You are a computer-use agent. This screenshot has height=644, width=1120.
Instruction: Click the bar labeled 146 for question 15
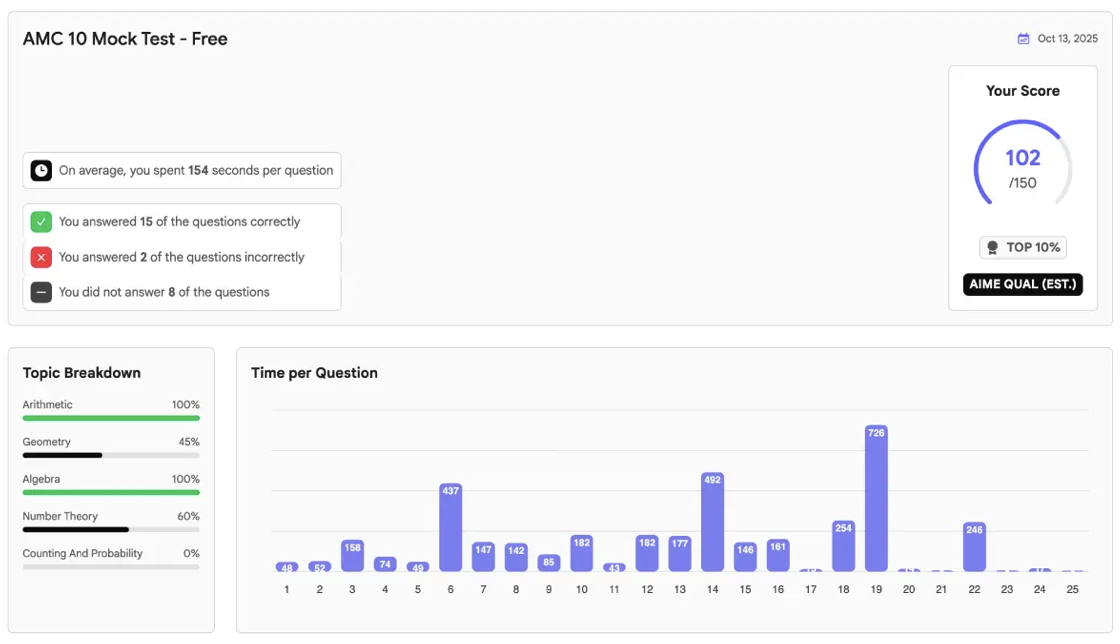click(x=745, y=557)
